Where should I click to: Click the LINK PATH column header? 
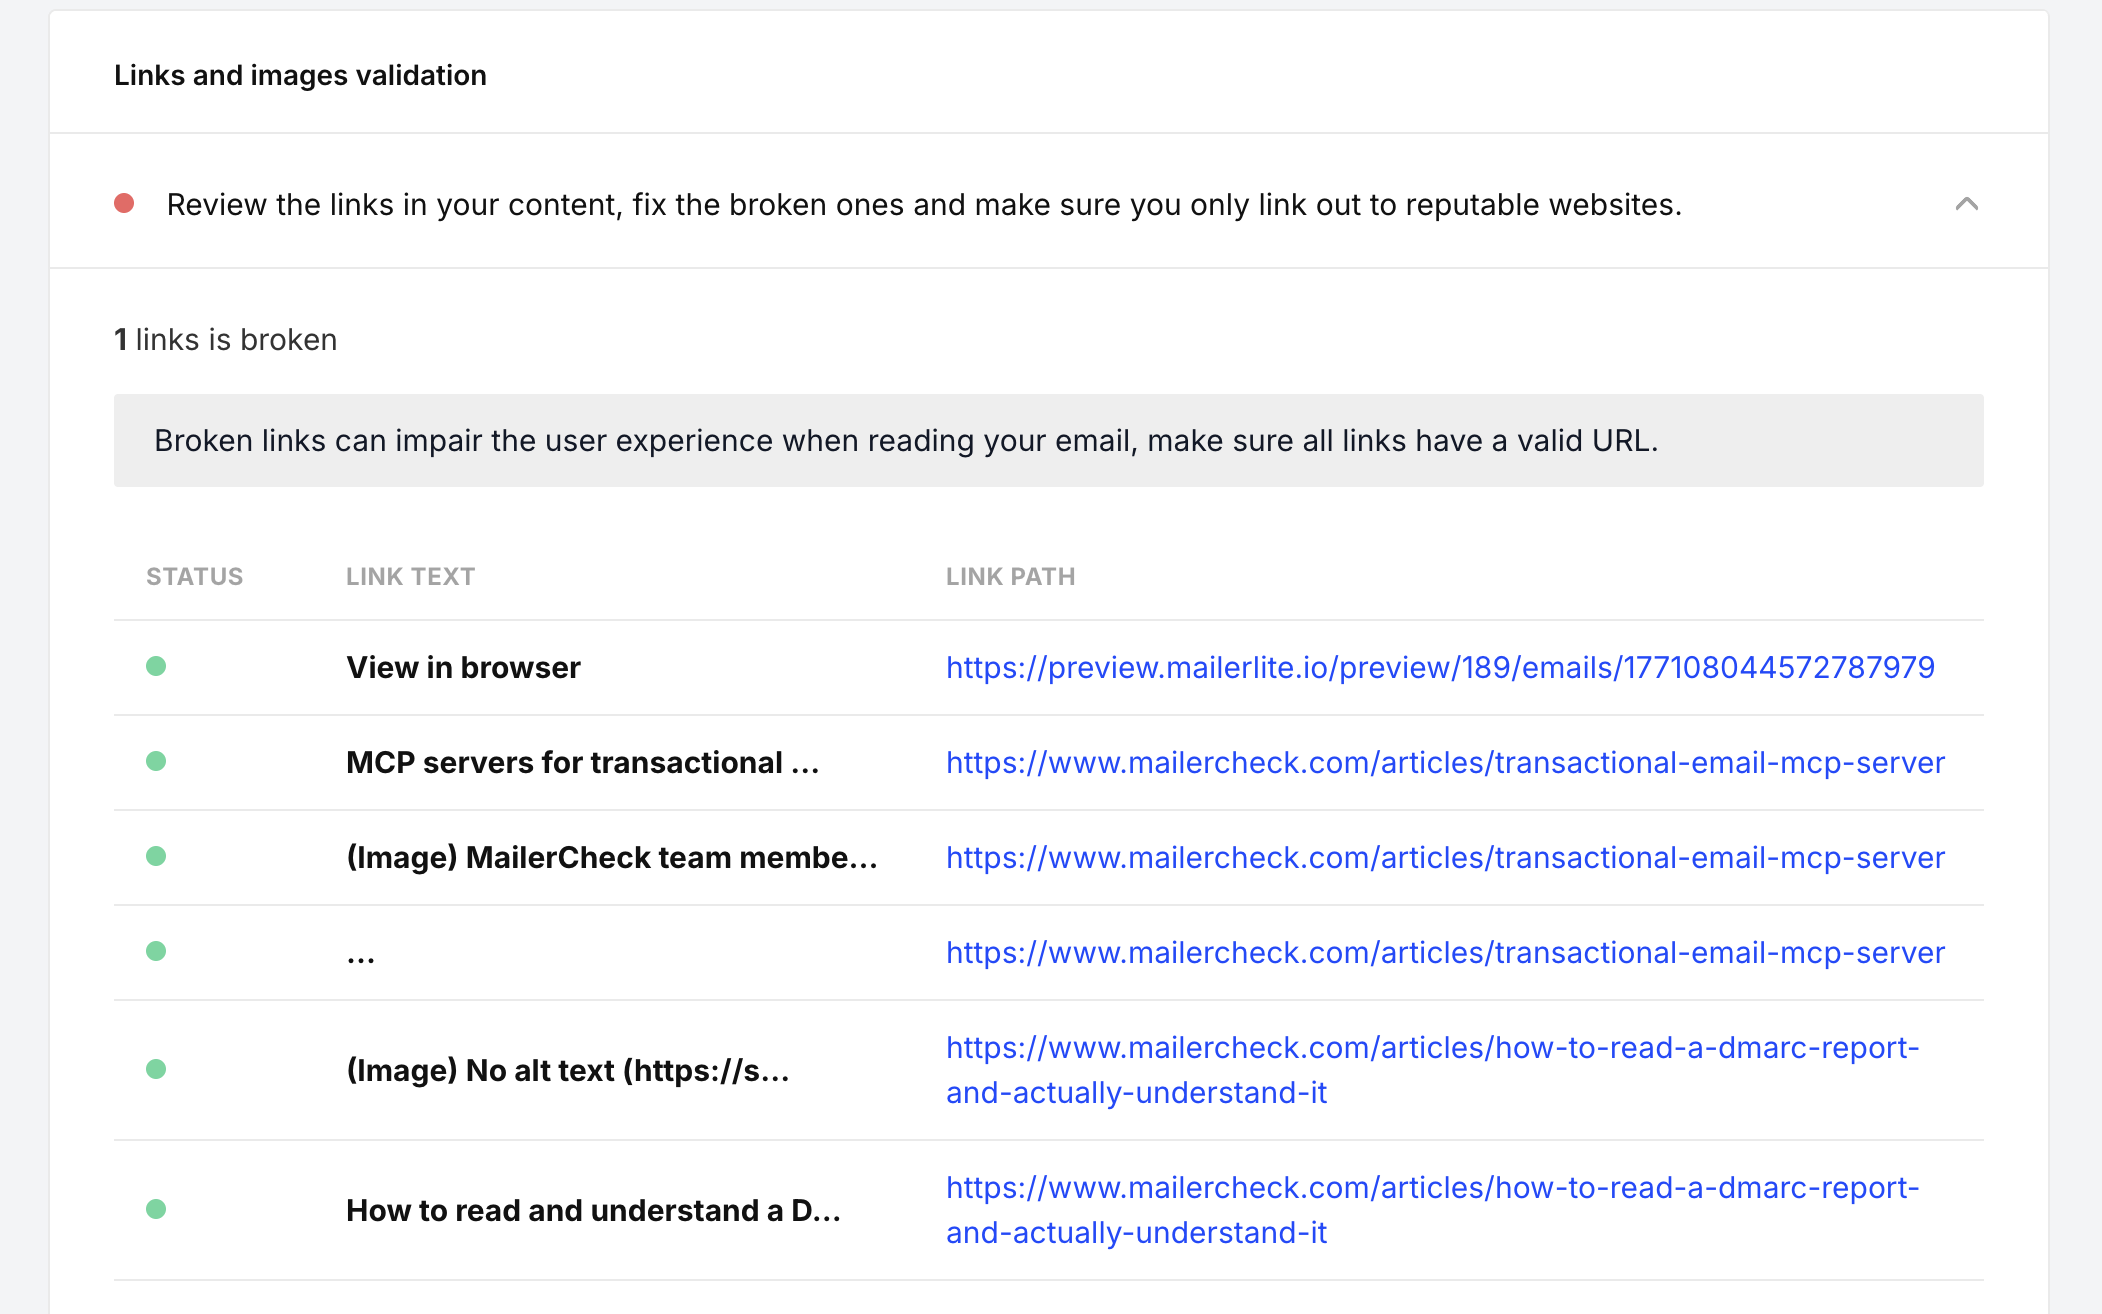coord(1010,576)
